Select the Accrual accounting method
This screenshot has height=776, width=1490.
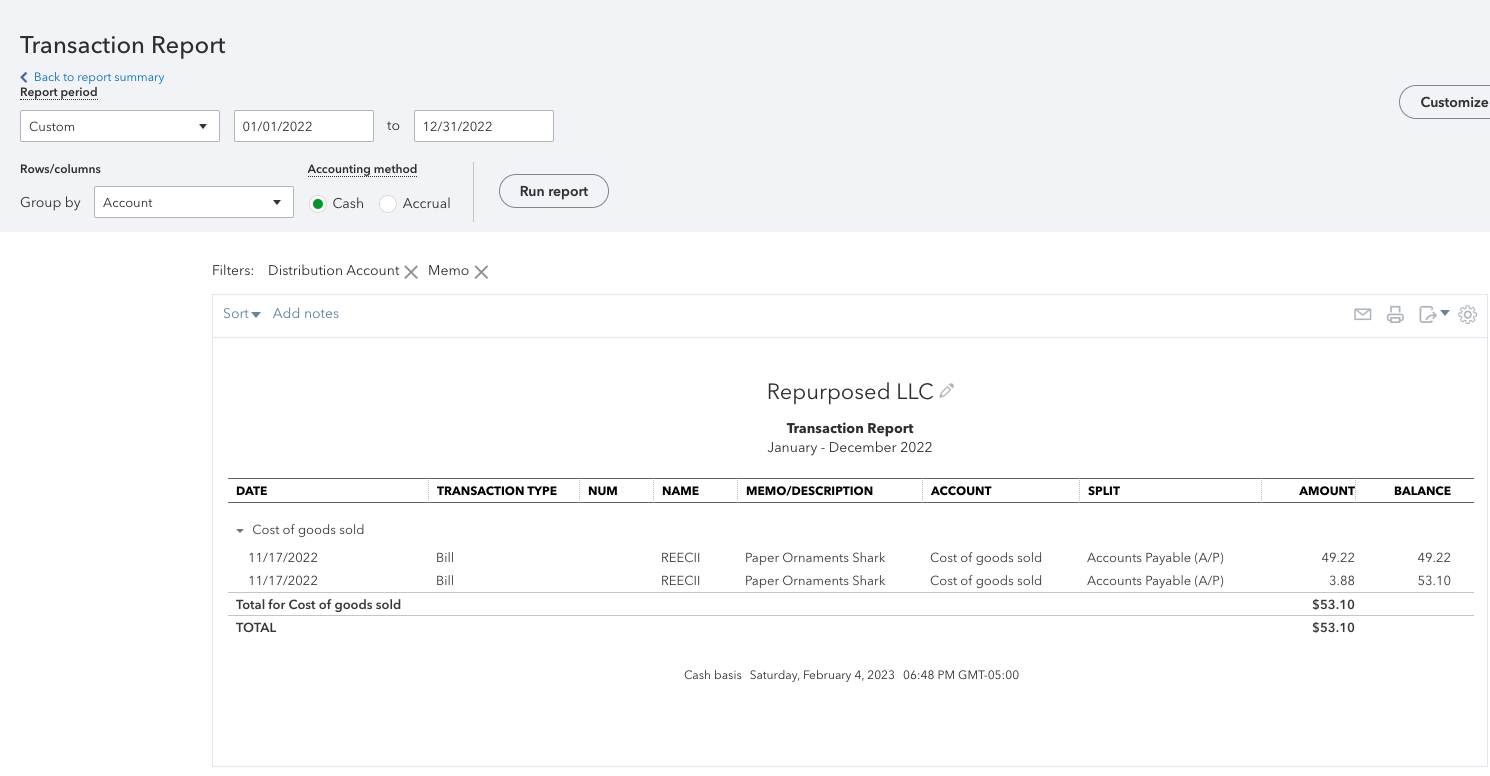coord(388,203)
